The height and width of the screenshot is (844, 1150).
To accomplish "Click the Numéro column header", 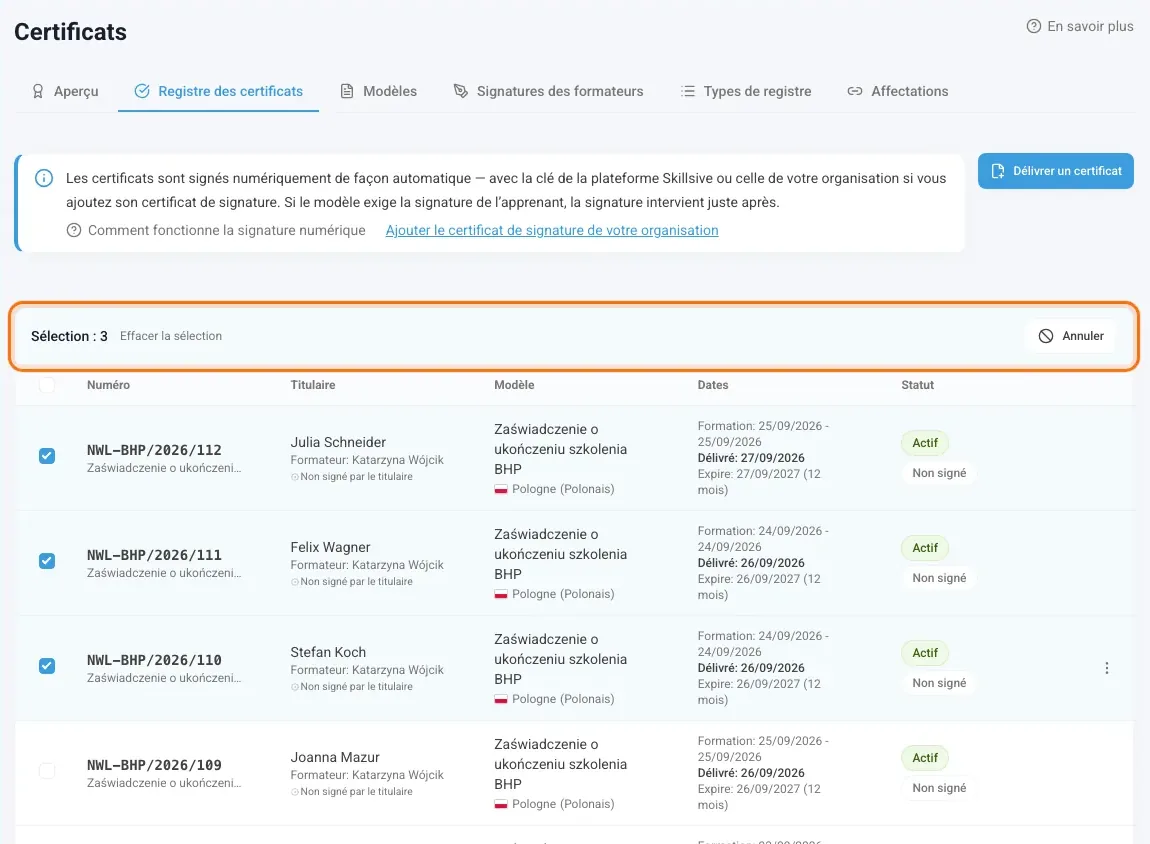I will tap(109, 385).
